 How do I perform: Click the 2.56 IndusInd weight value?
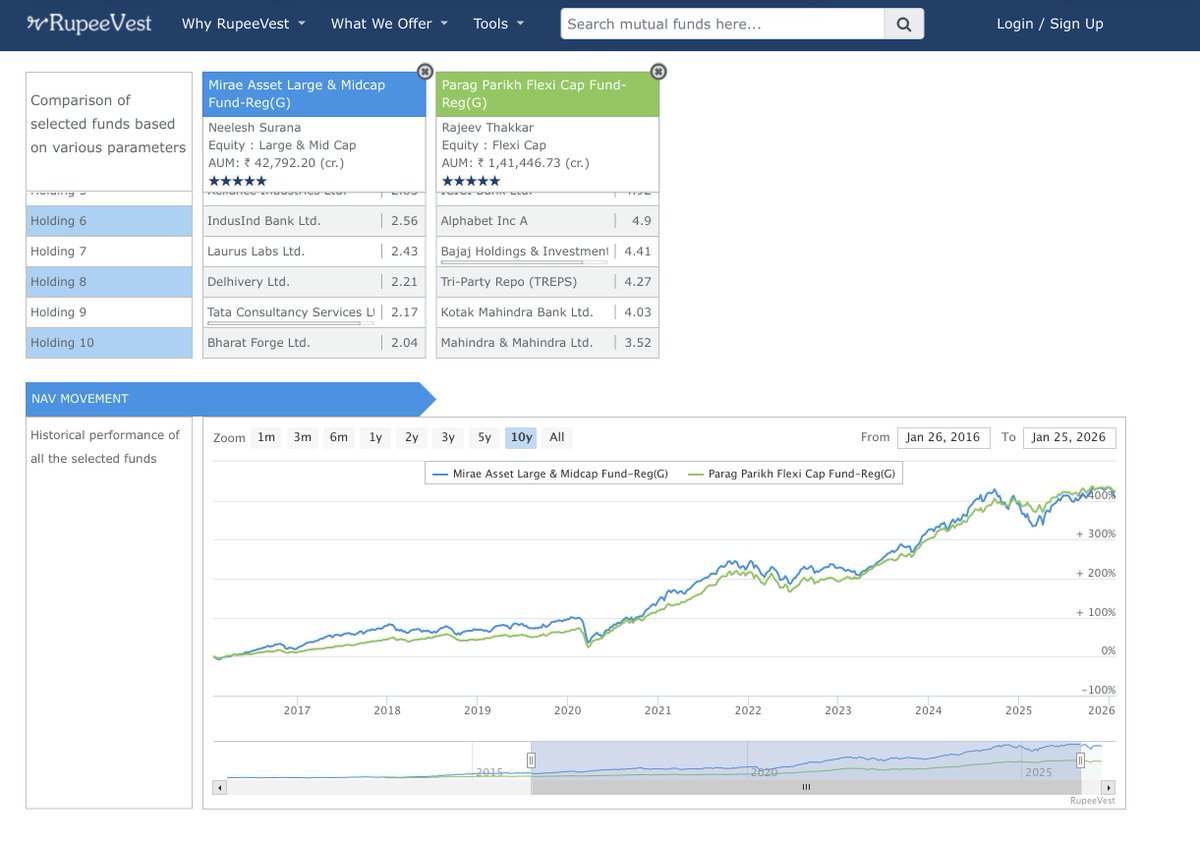[x=406, y=220]
